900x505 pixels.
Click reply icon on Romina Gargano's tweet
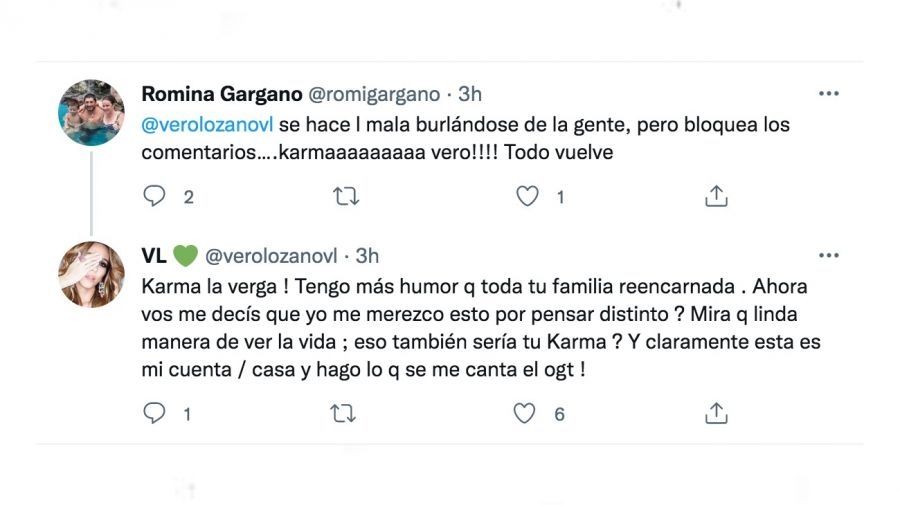[x=154, y=197]
